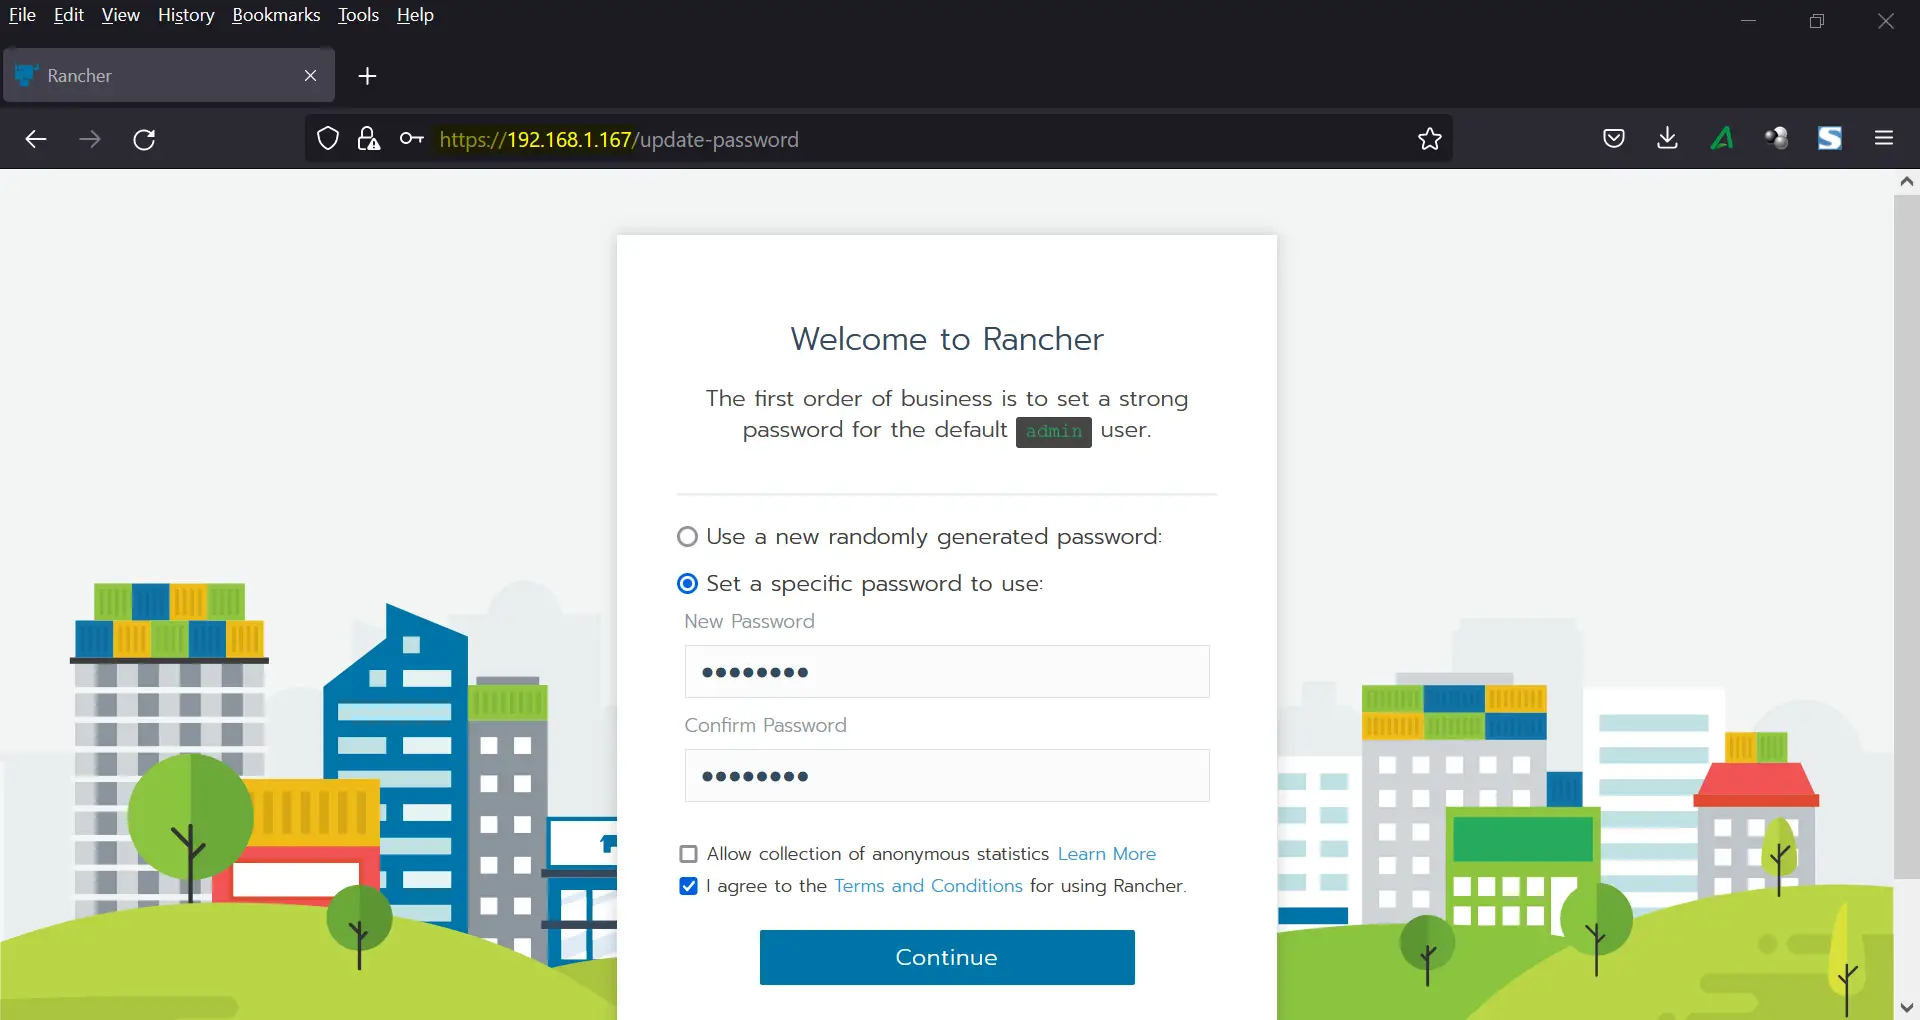The width and height of the screenshot is (1920, 1020).
Task: Open the blue S extension
Action: click(1830, 139)
